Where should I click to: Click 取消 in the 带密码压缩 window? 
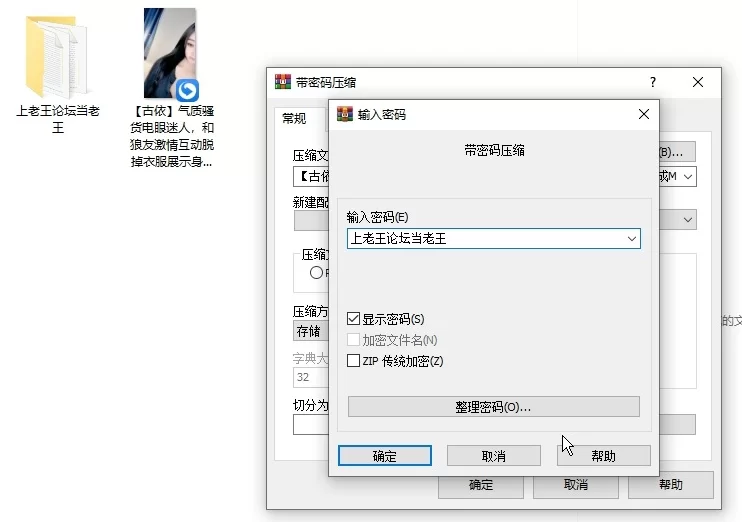pos(576,485)
